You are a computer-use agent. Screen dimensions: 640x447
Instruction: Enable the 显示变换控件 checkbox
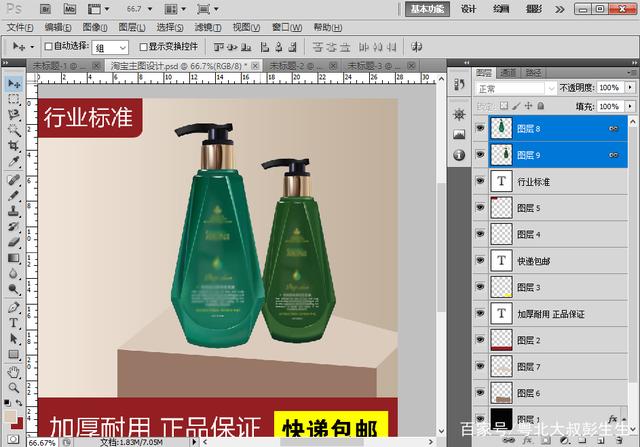pyautogui.click(x=143, y=47)
